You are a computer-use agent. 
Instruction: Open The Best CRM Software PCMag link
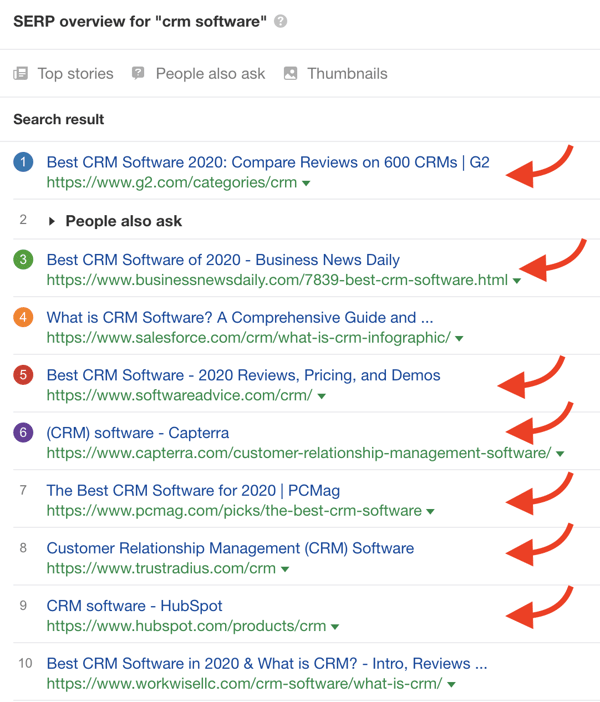pyautogui.click(x=193, y=491)
